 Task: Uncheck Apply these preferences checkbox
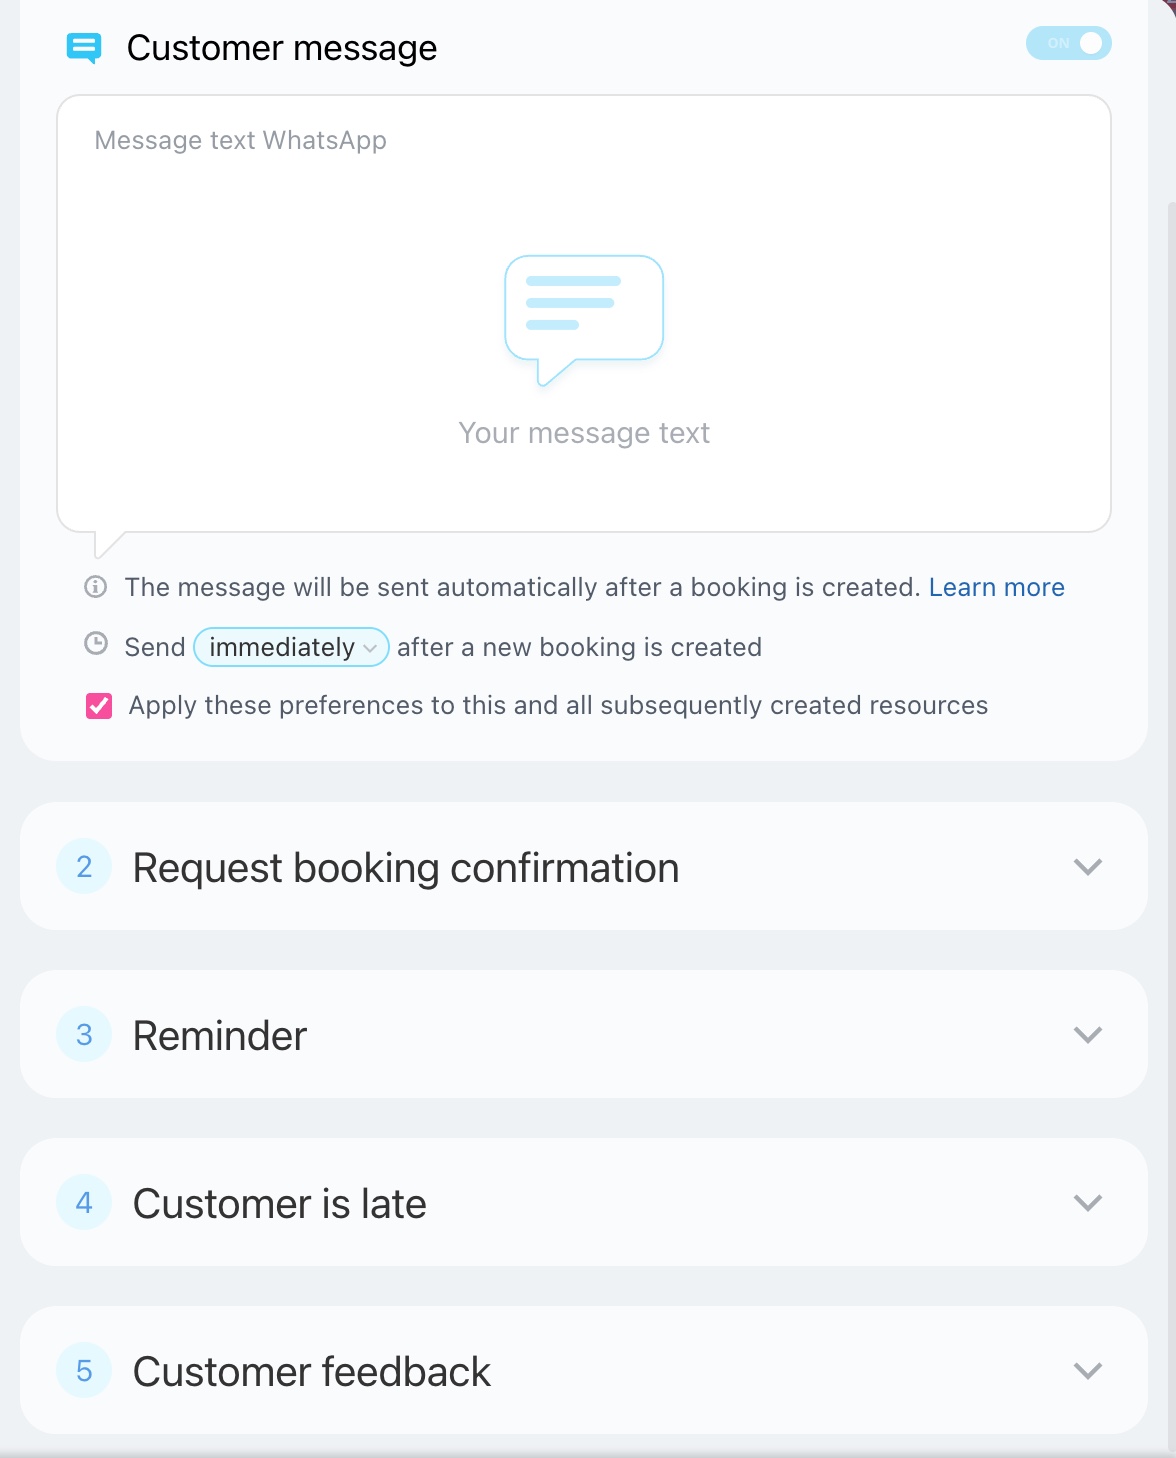99,706
